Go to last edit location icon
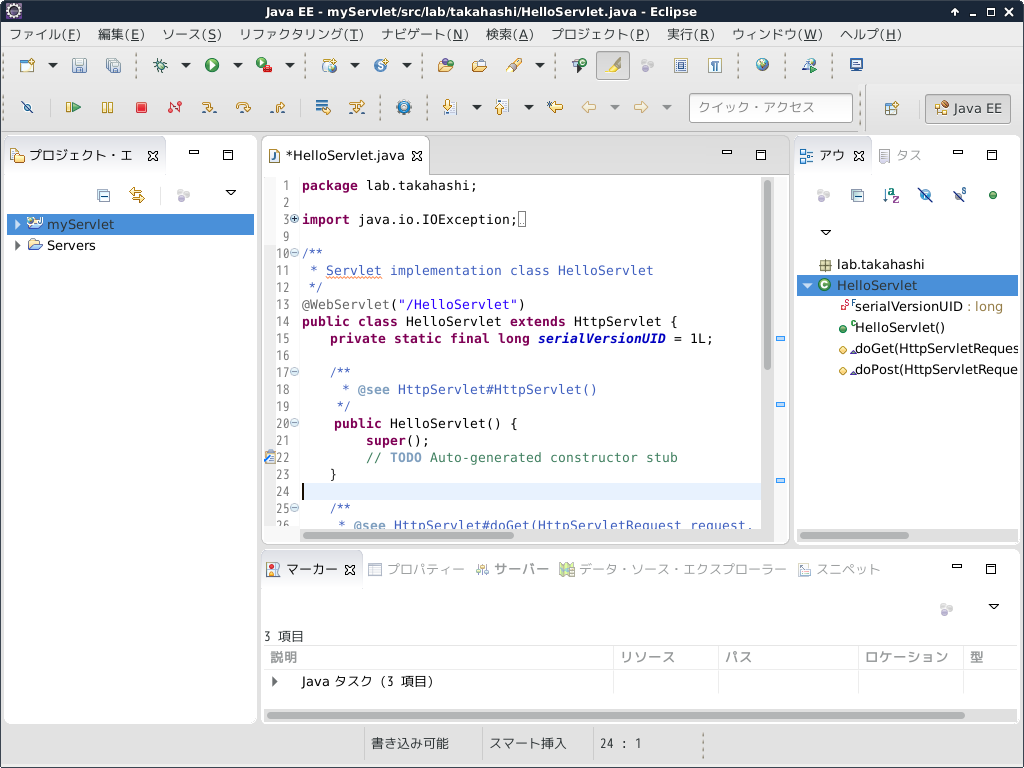Viewport: 1024px width, 768px height. click(555, 107)
